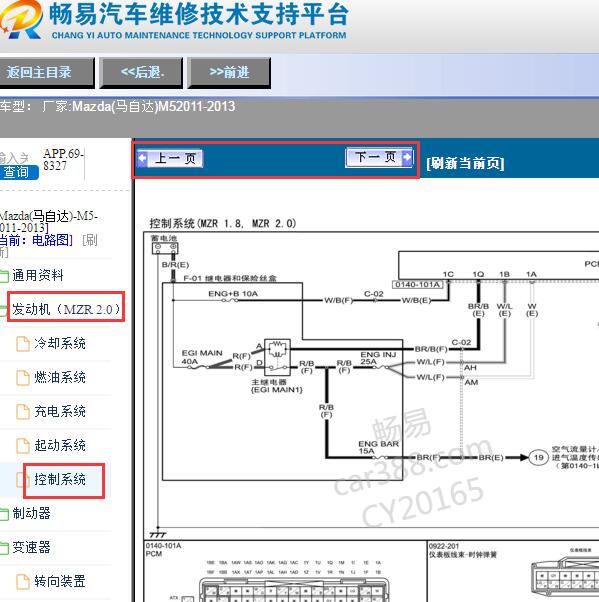Screen dimensions: 599x602
Task: Expand the 制动器 folder
Action: click(x=31, y=513)
